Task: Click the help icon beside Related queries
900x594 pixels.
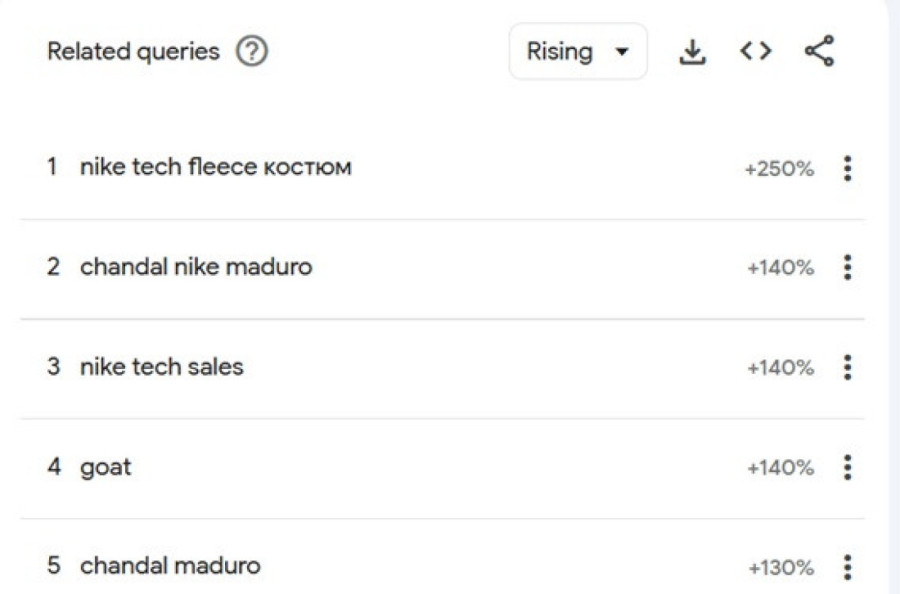Action: 252,52
